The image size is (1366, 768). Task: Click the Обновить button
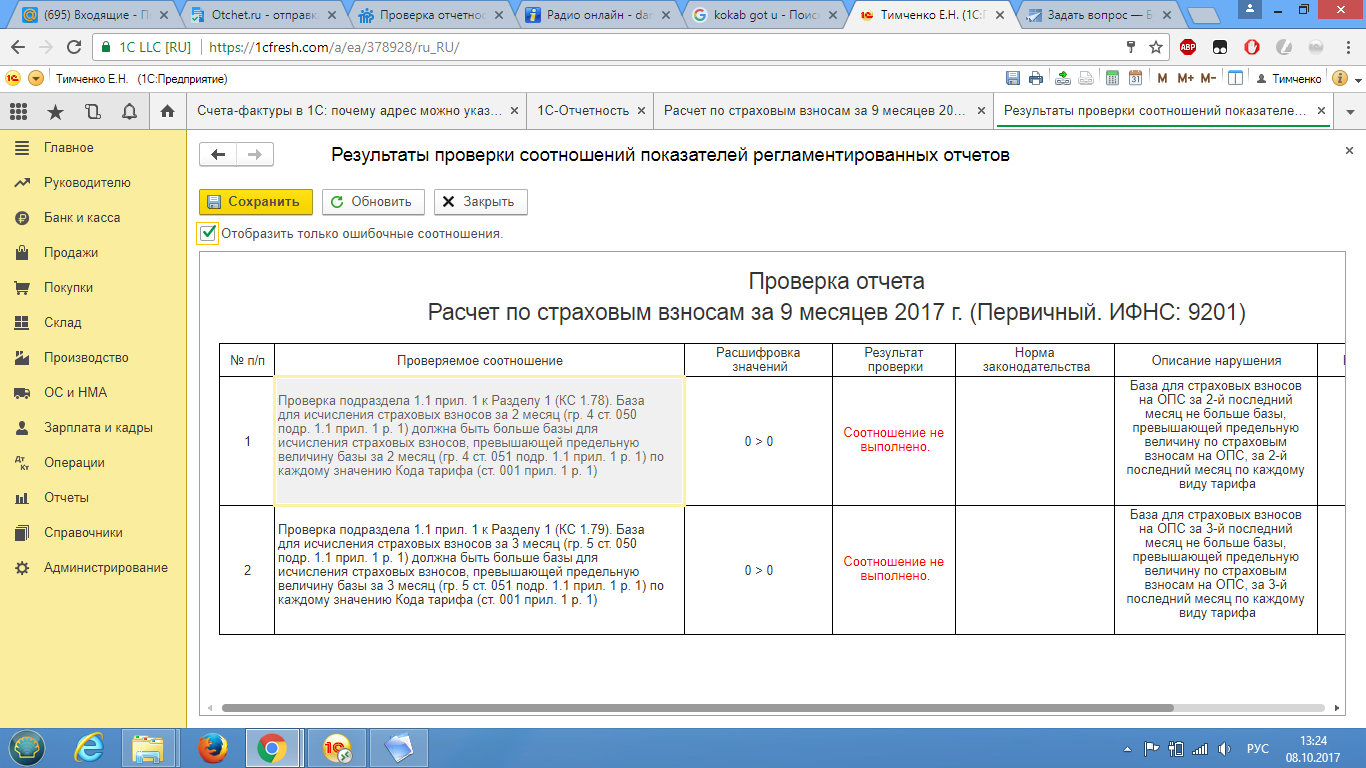point(373,202)
